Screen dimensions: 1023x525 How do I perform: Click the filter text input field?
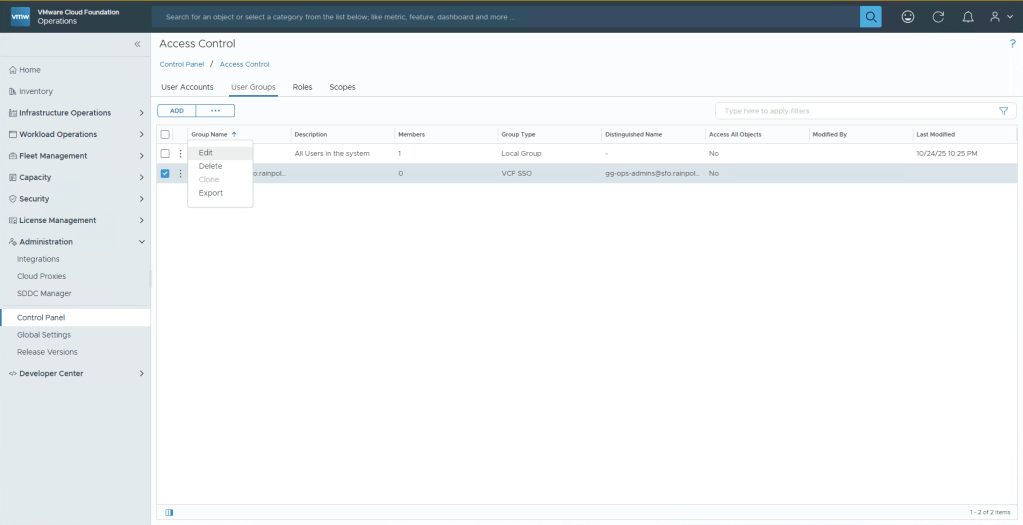pyautogui.click(x=855, y=111)
